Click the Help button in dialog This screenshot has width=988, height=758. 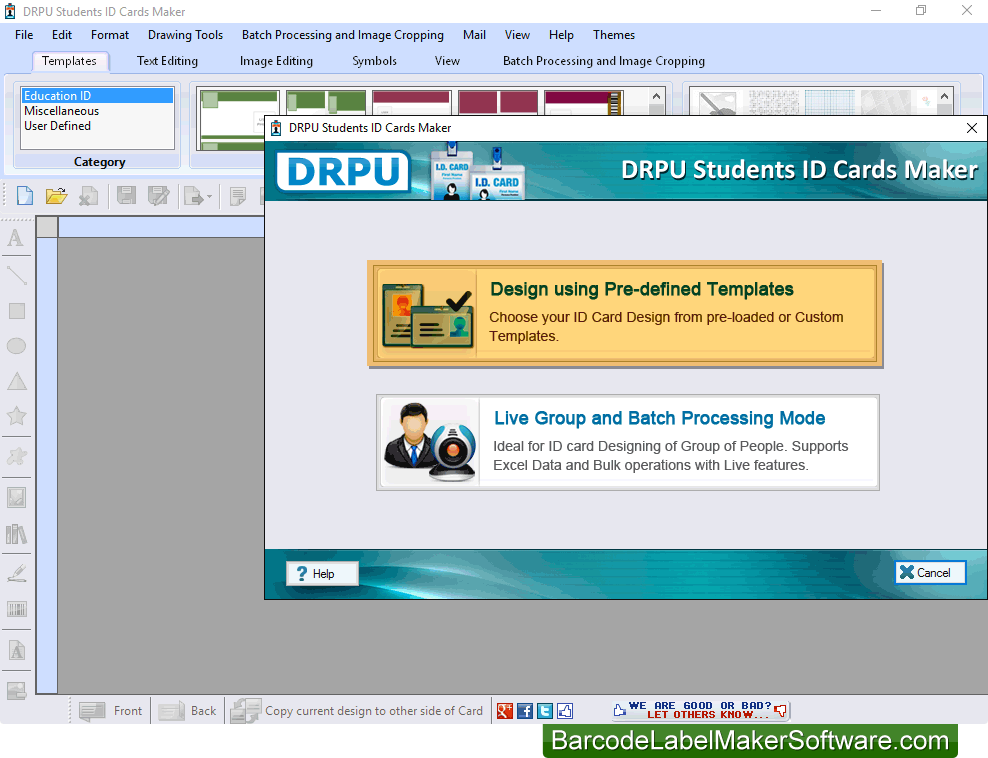point(322,573)
